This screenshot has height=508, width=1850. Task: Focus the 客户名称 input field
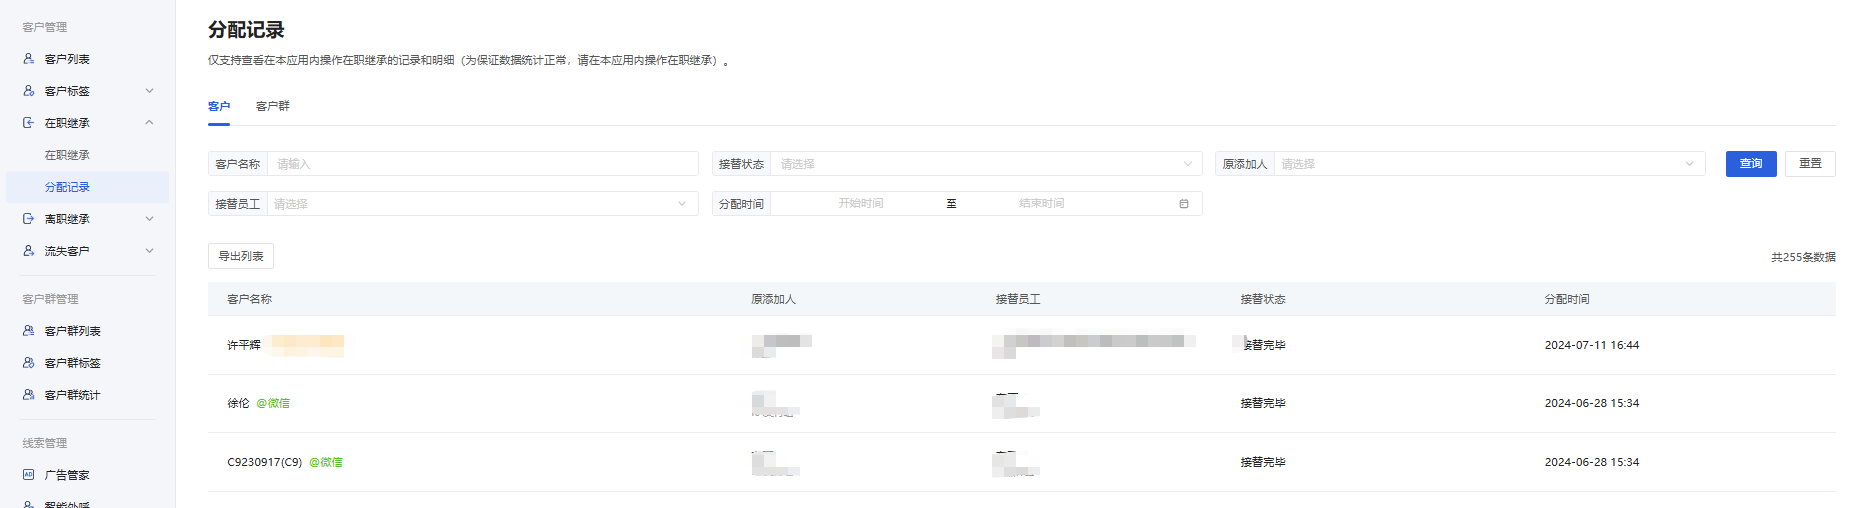[x=483, y=164]
